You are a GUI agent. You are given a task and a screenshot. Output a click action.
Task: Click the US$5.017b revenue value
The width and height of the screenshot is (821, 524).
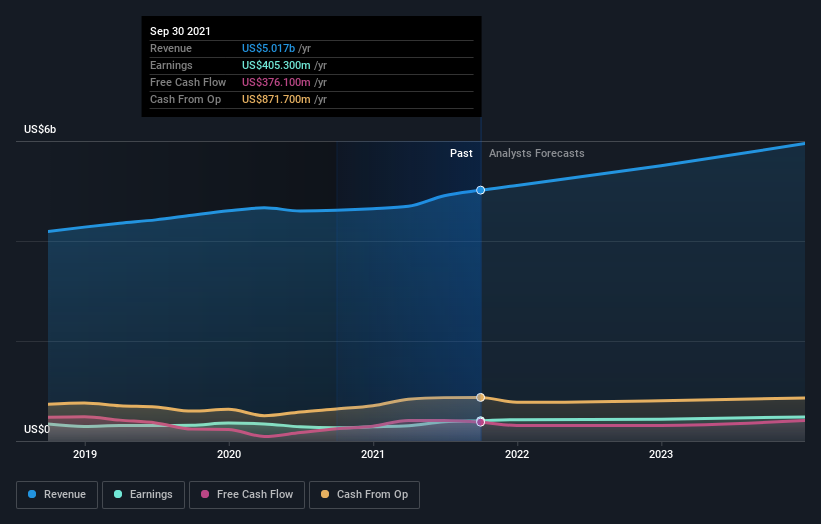[x=268, y=48]
